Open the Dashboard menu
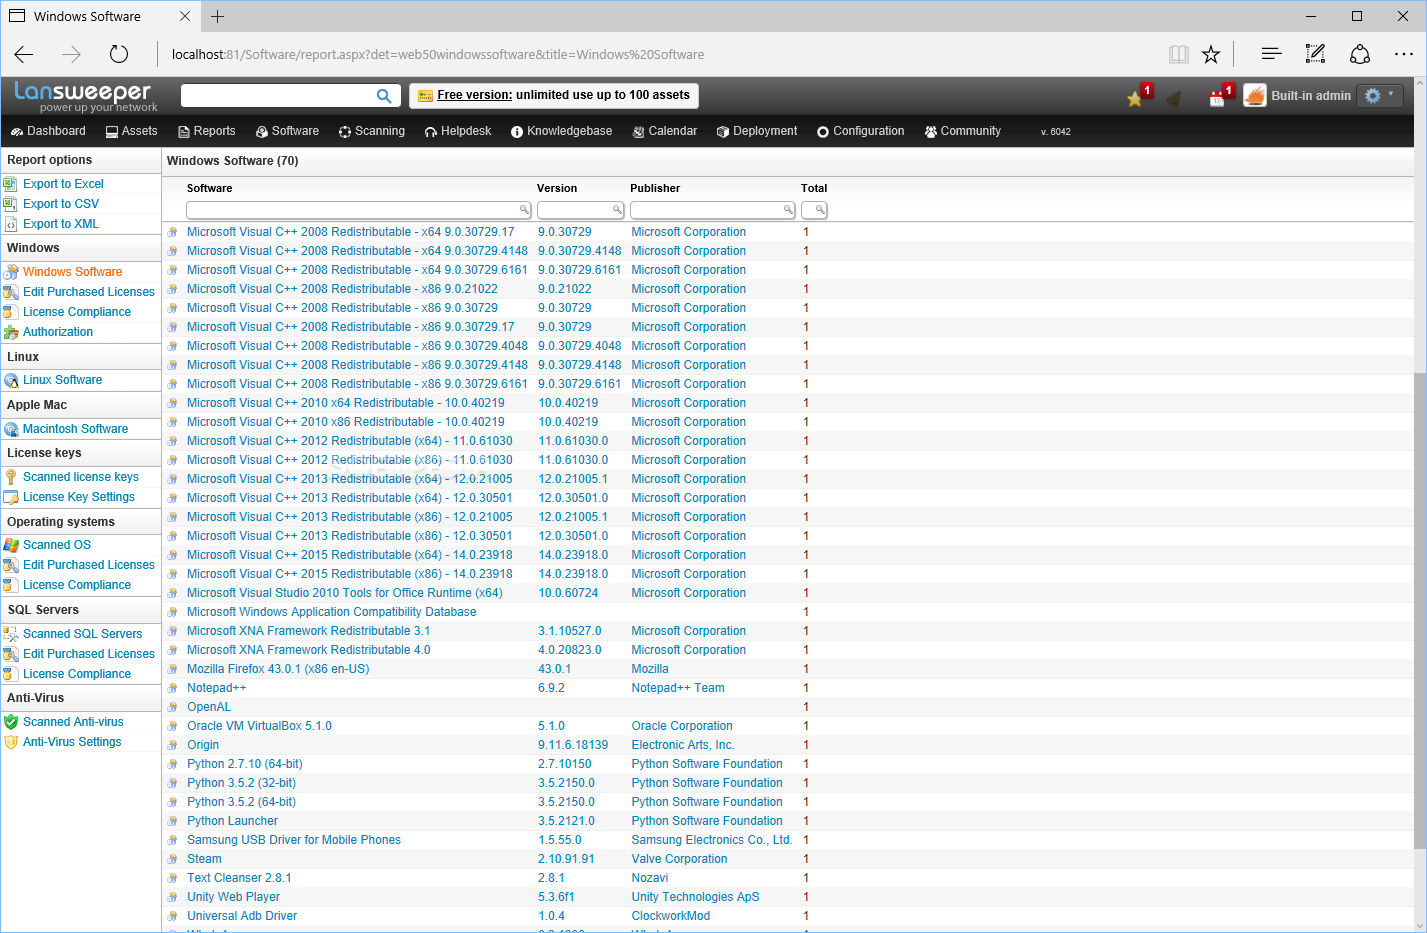 click(x=48, y=131)
